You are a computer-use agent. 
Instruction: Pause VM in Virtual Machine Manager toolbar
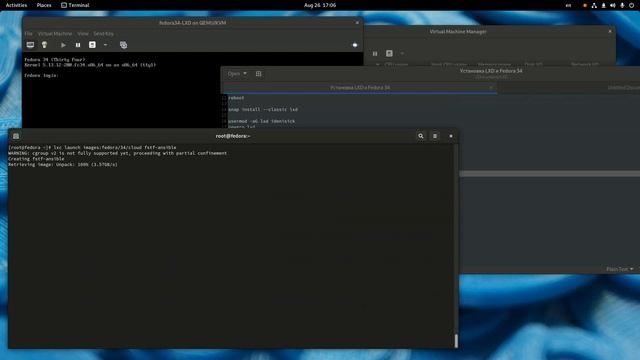(375, 53)
